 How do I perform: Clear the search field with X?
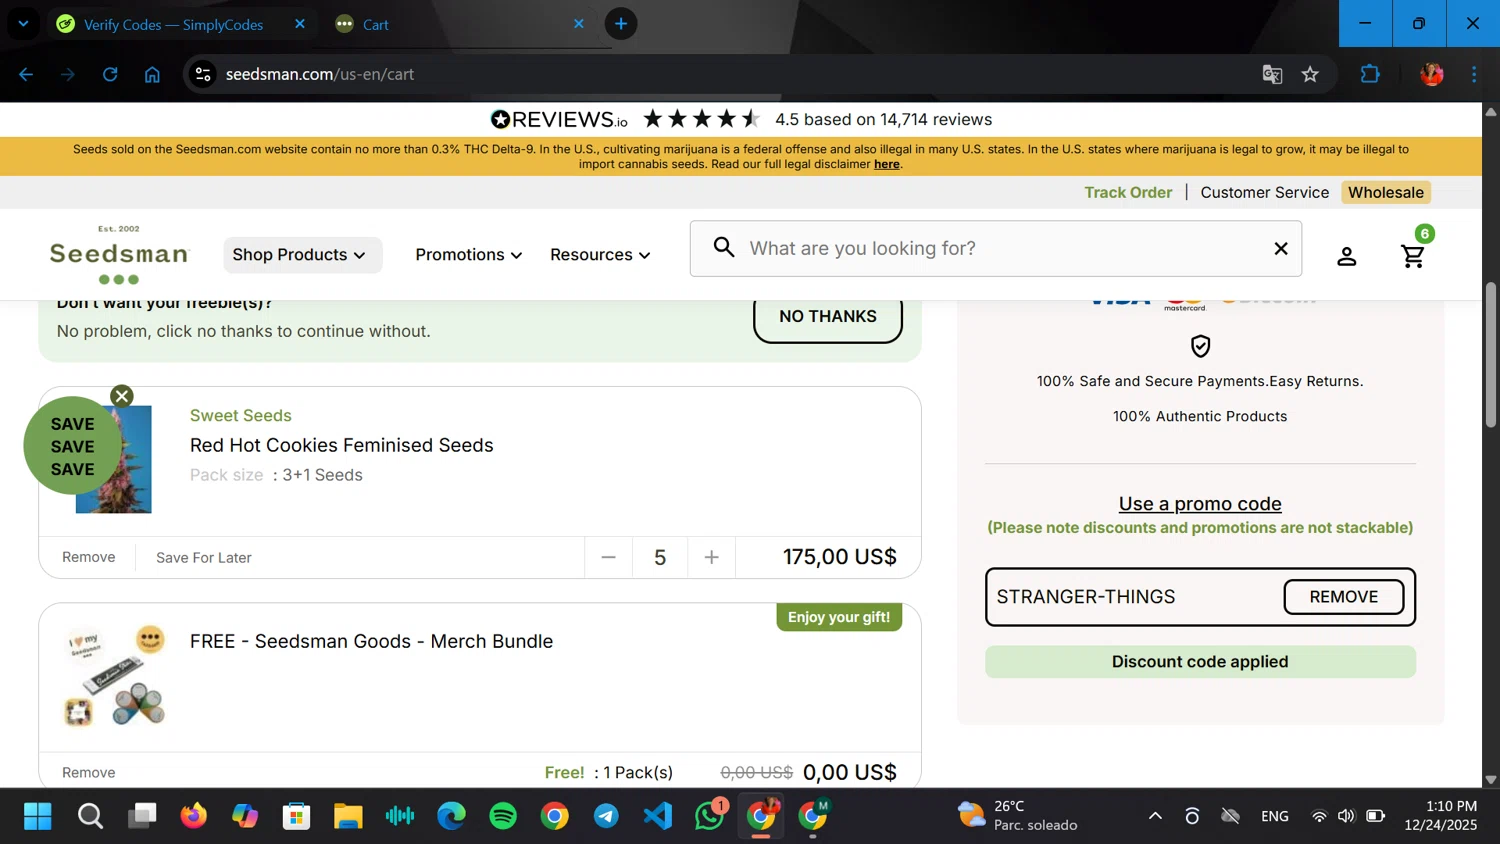point(1280,248)
